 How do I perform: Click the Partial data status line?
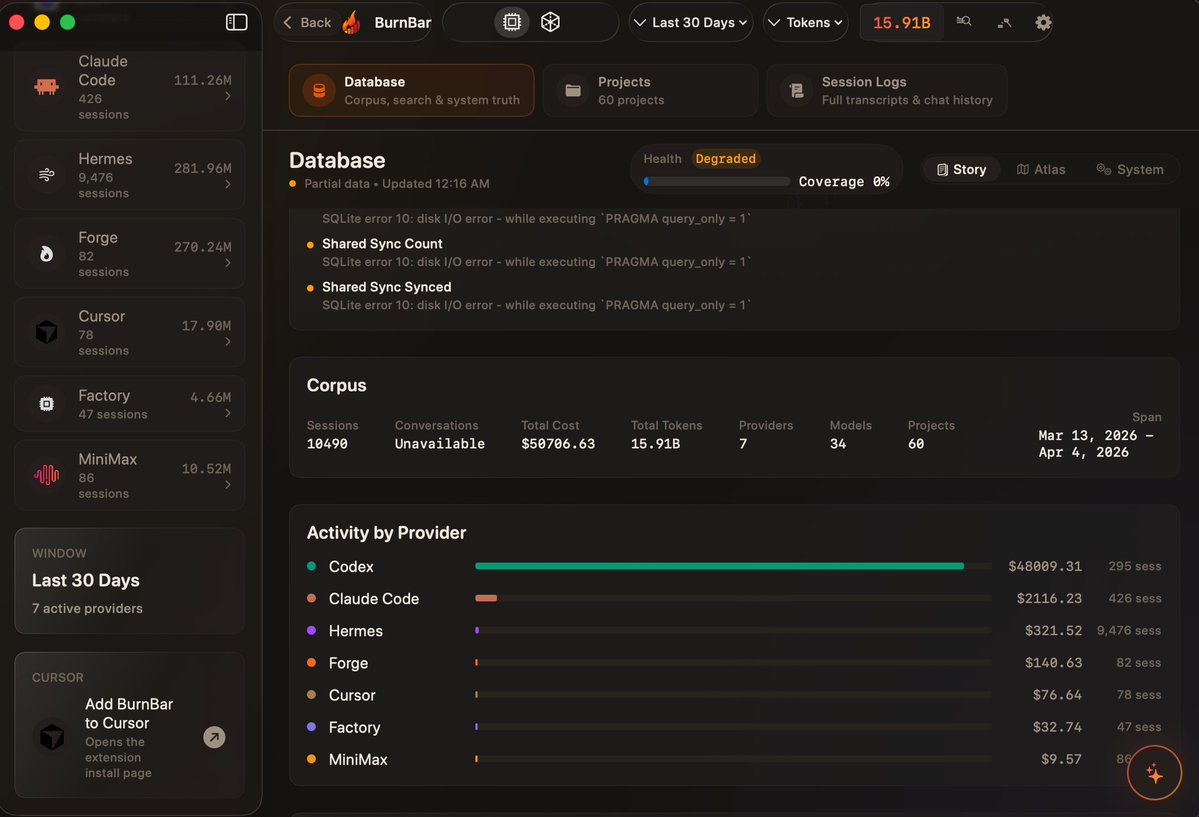[x=389, y=184]
